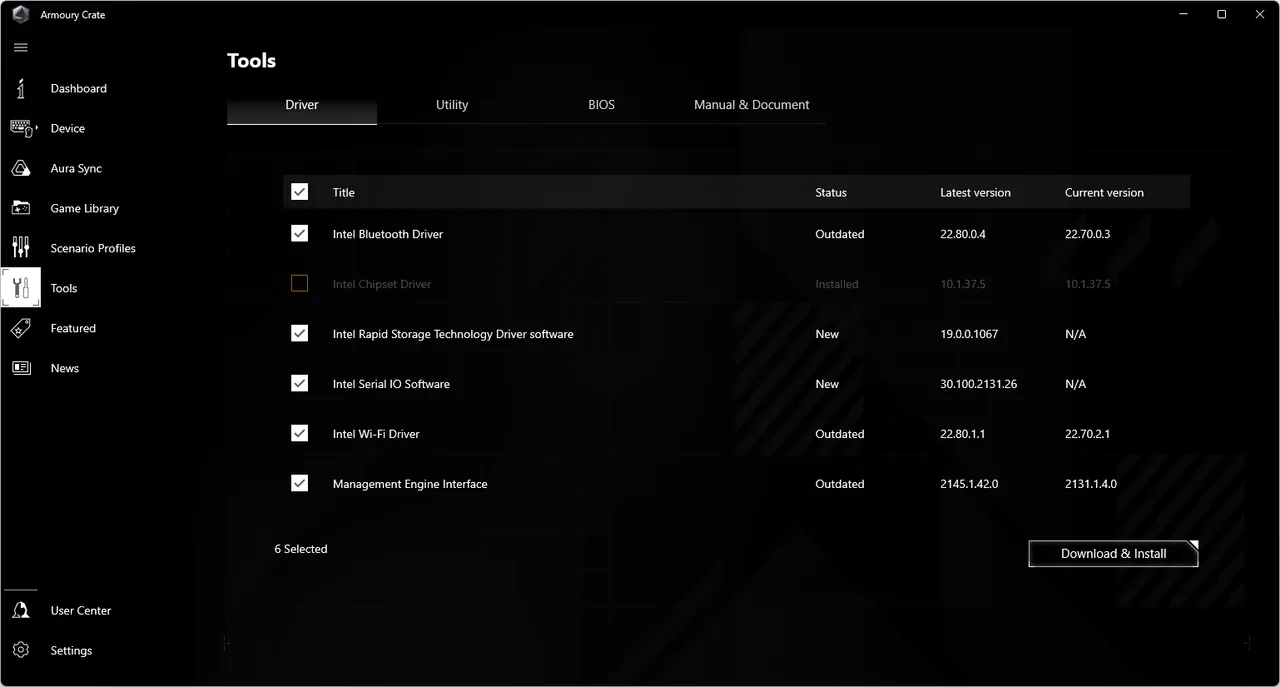Click the User Center person icon

click(x=21, y=610)
